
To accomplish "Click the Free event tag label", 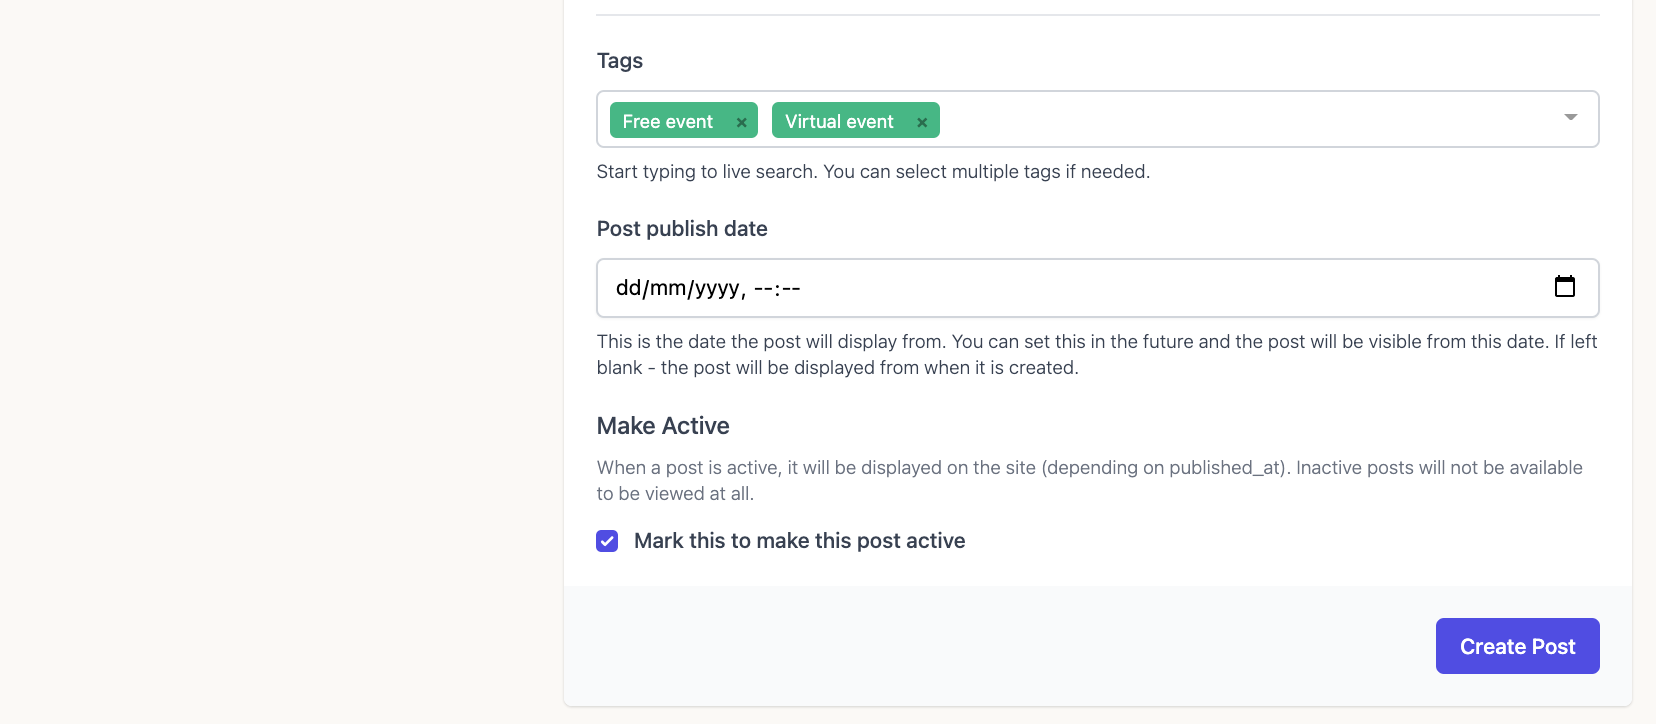I will pyautogui.click(x=668, y=121).
